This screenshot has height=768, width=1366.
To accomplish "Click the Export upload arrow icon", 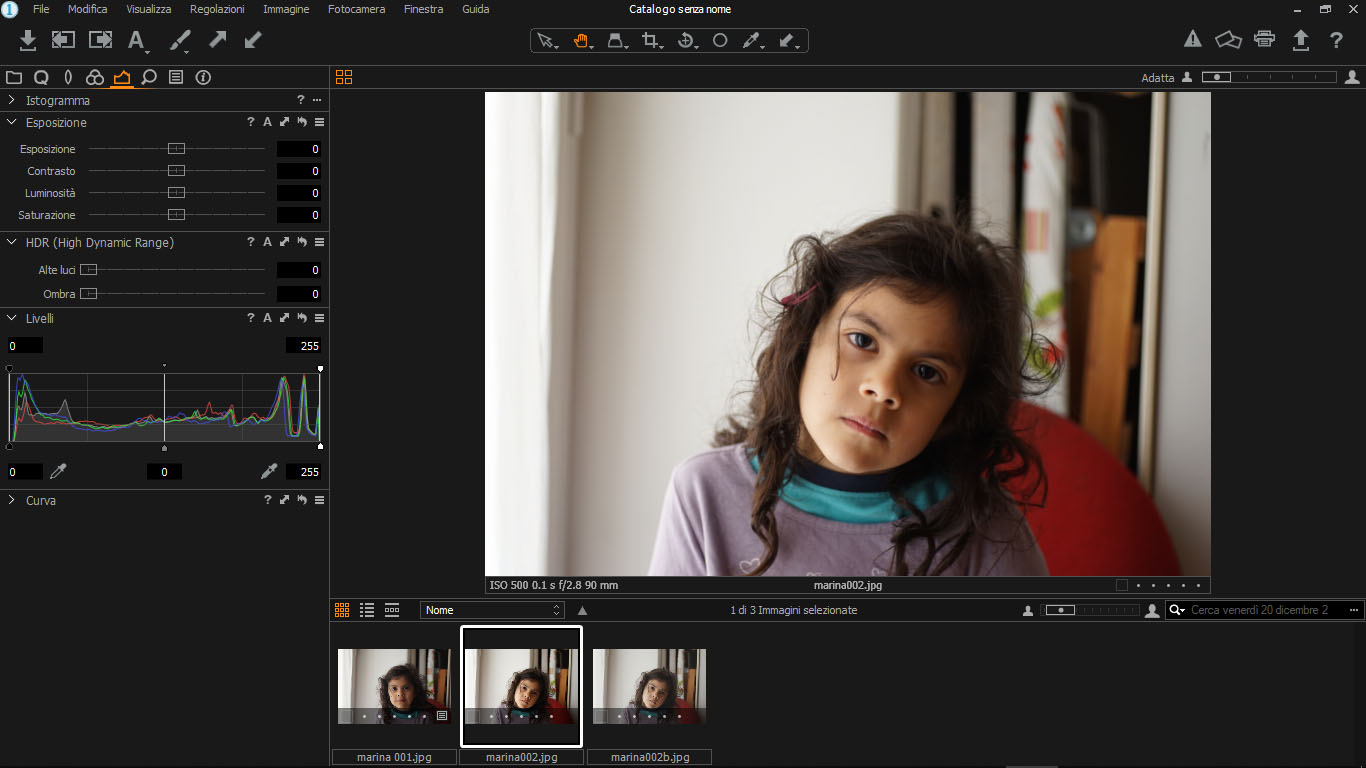I will [x=1300, y=40].
